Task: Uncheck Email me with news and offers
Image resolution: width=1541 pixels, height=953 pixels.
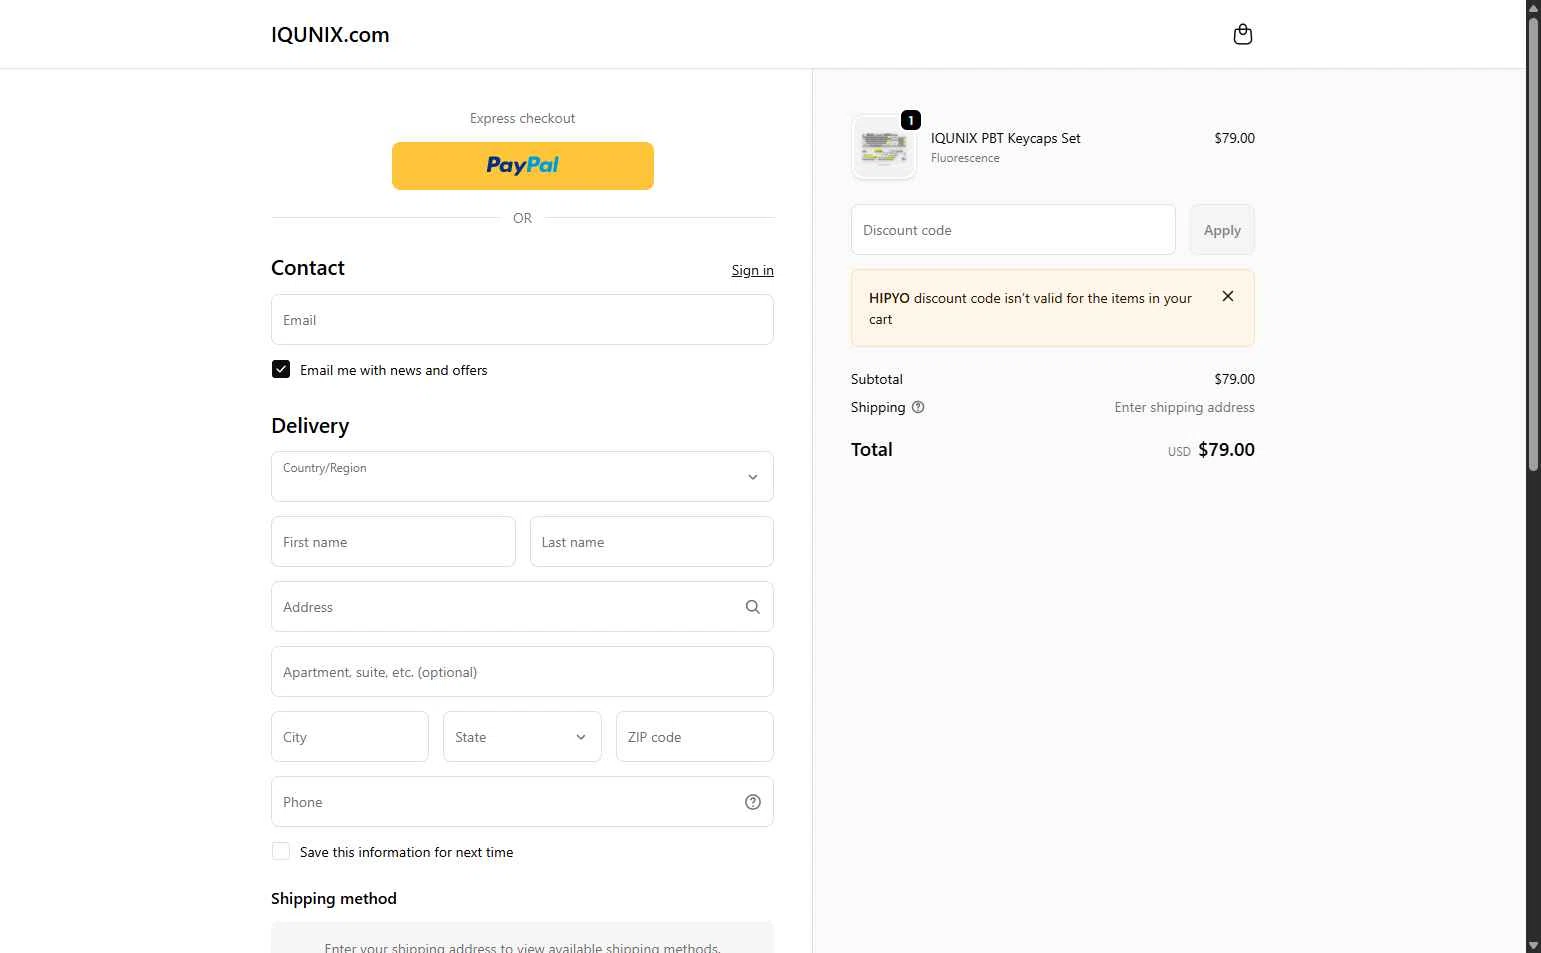Action: tap(281, 369)
